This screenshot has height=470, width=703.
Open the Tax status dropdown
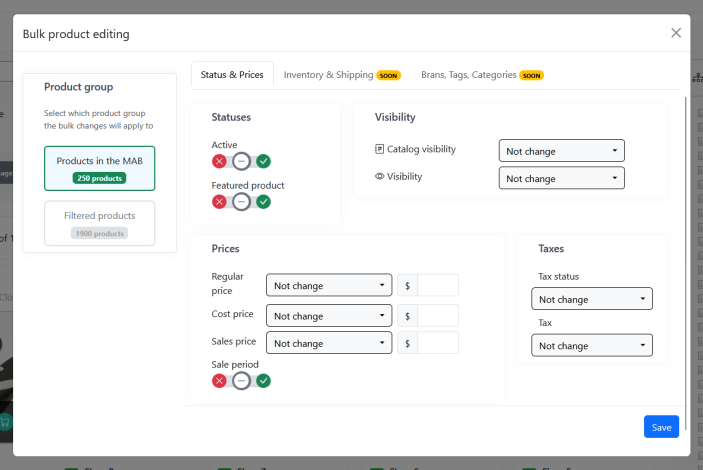point(591,299)
